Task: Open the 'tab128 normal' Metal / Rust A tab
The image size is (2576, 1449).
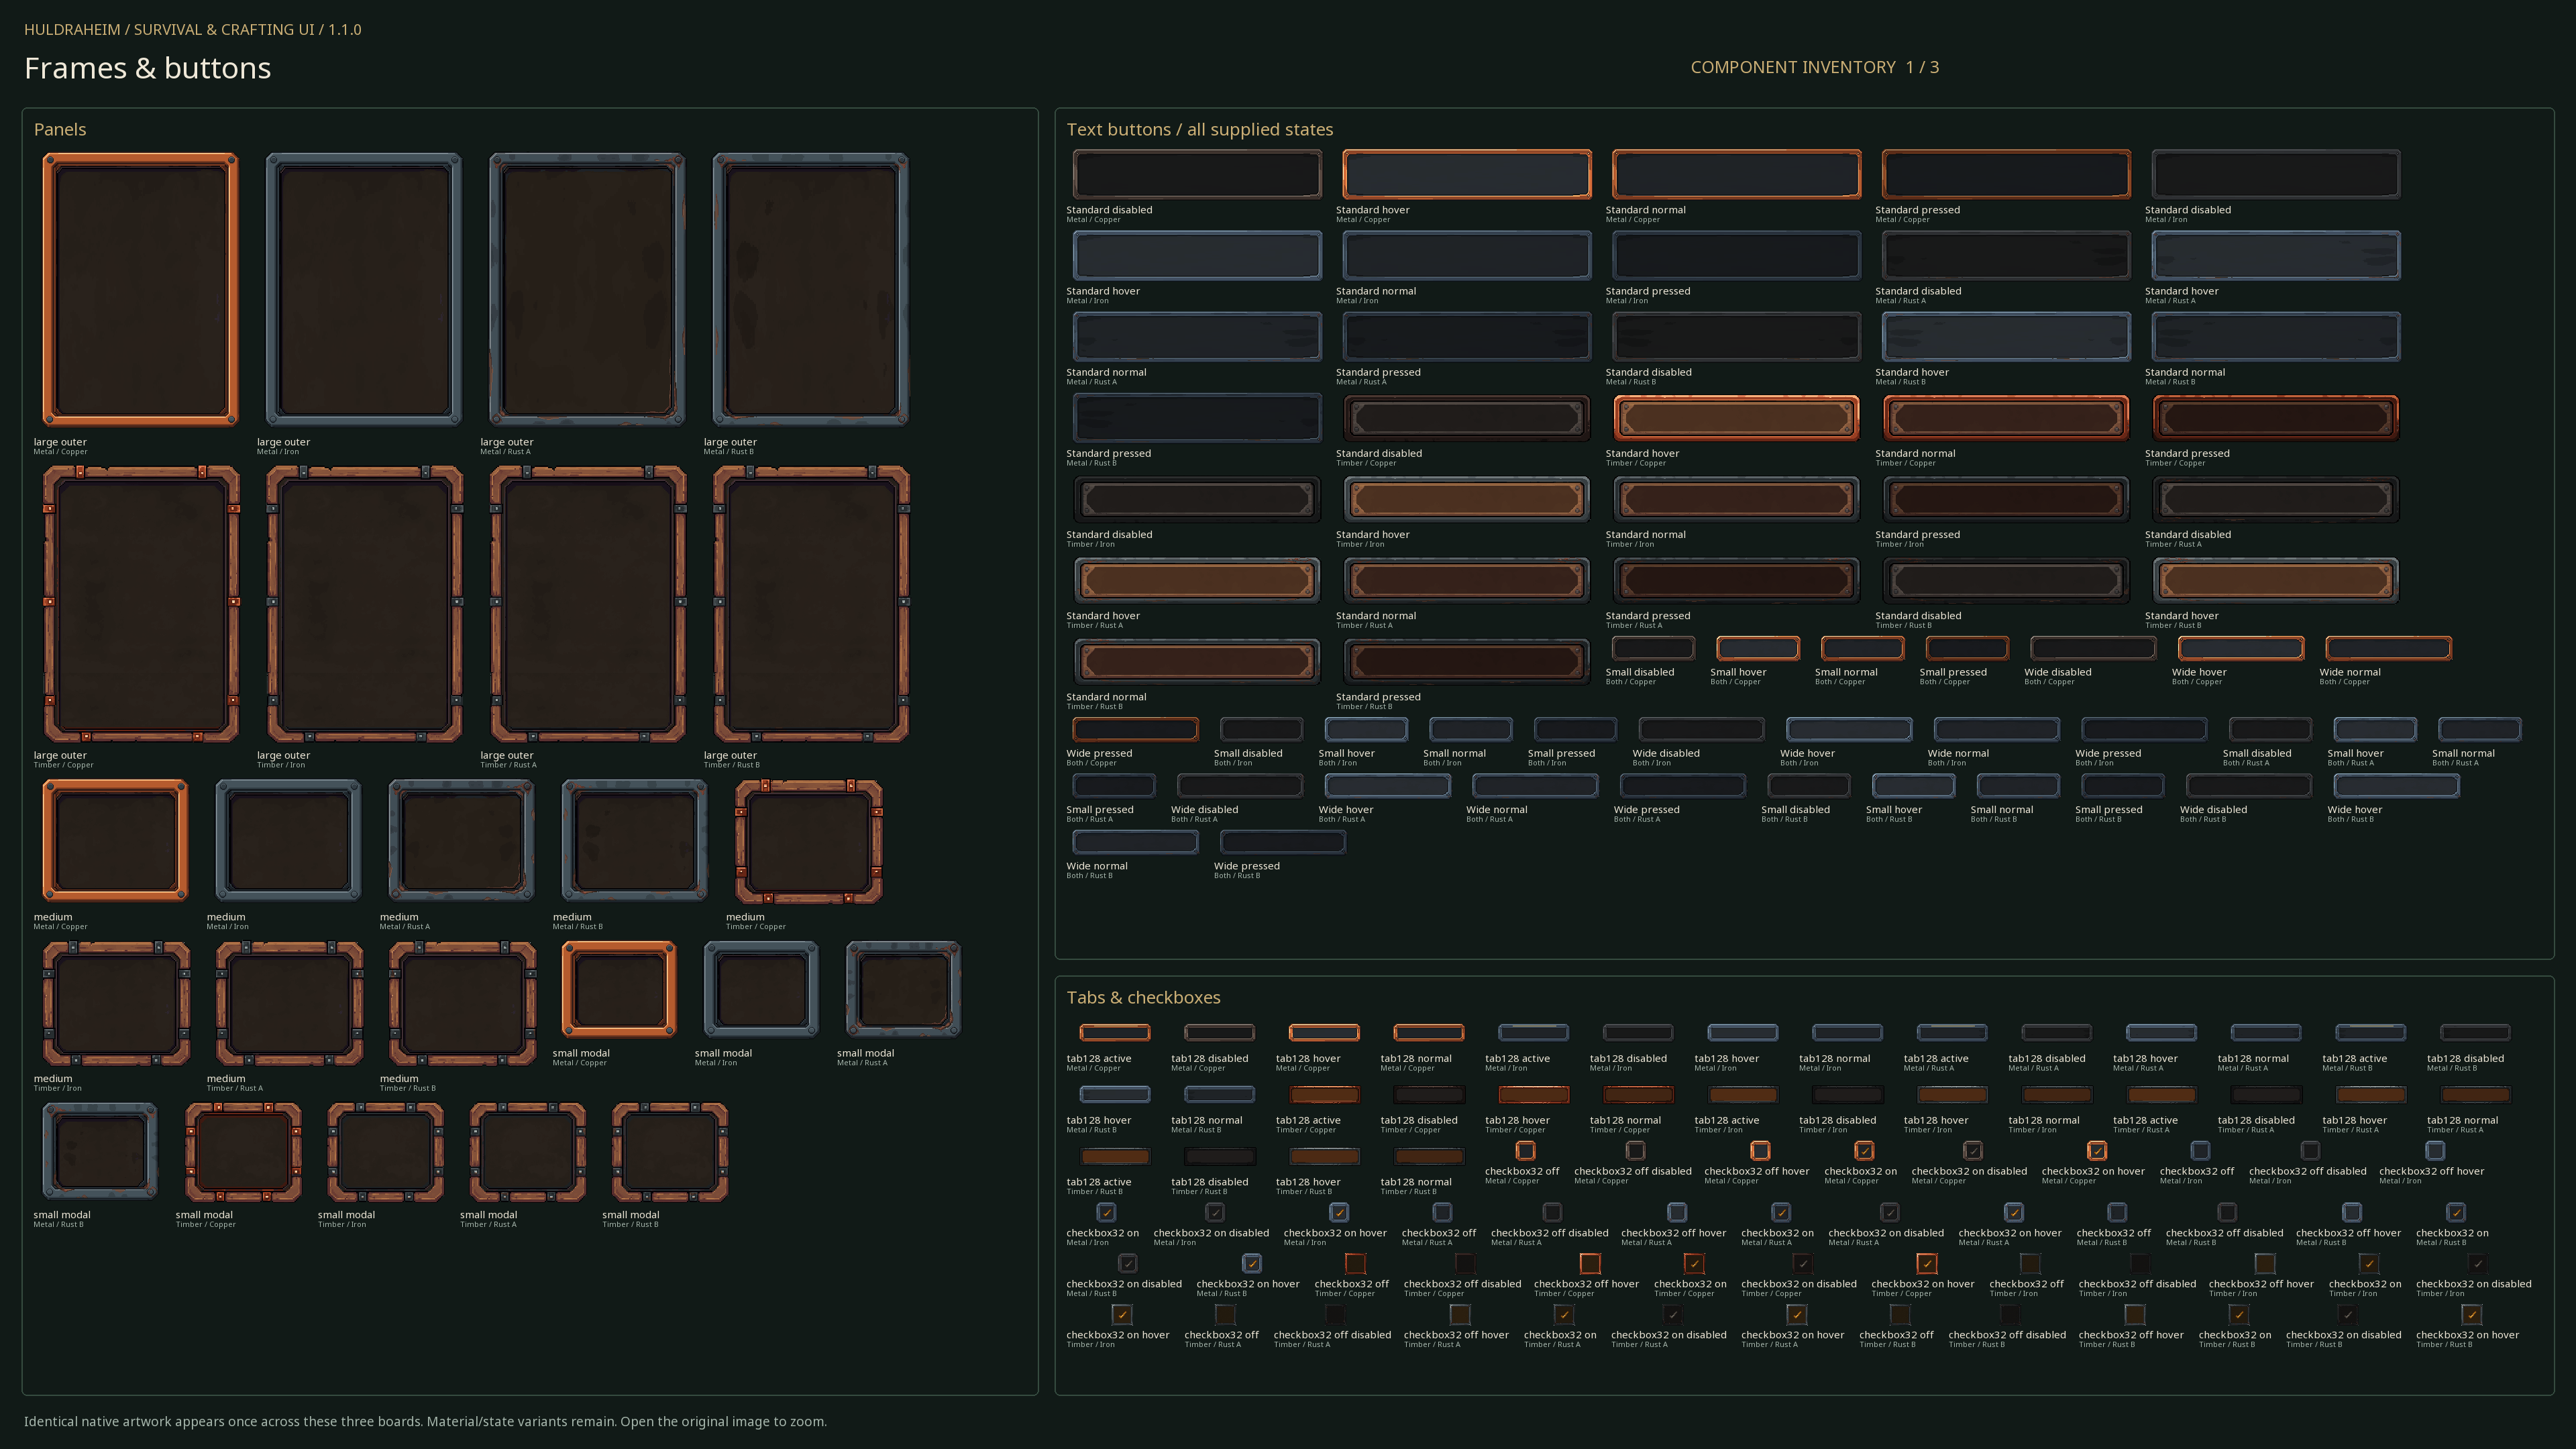Action: (x=2266, y=1033)
